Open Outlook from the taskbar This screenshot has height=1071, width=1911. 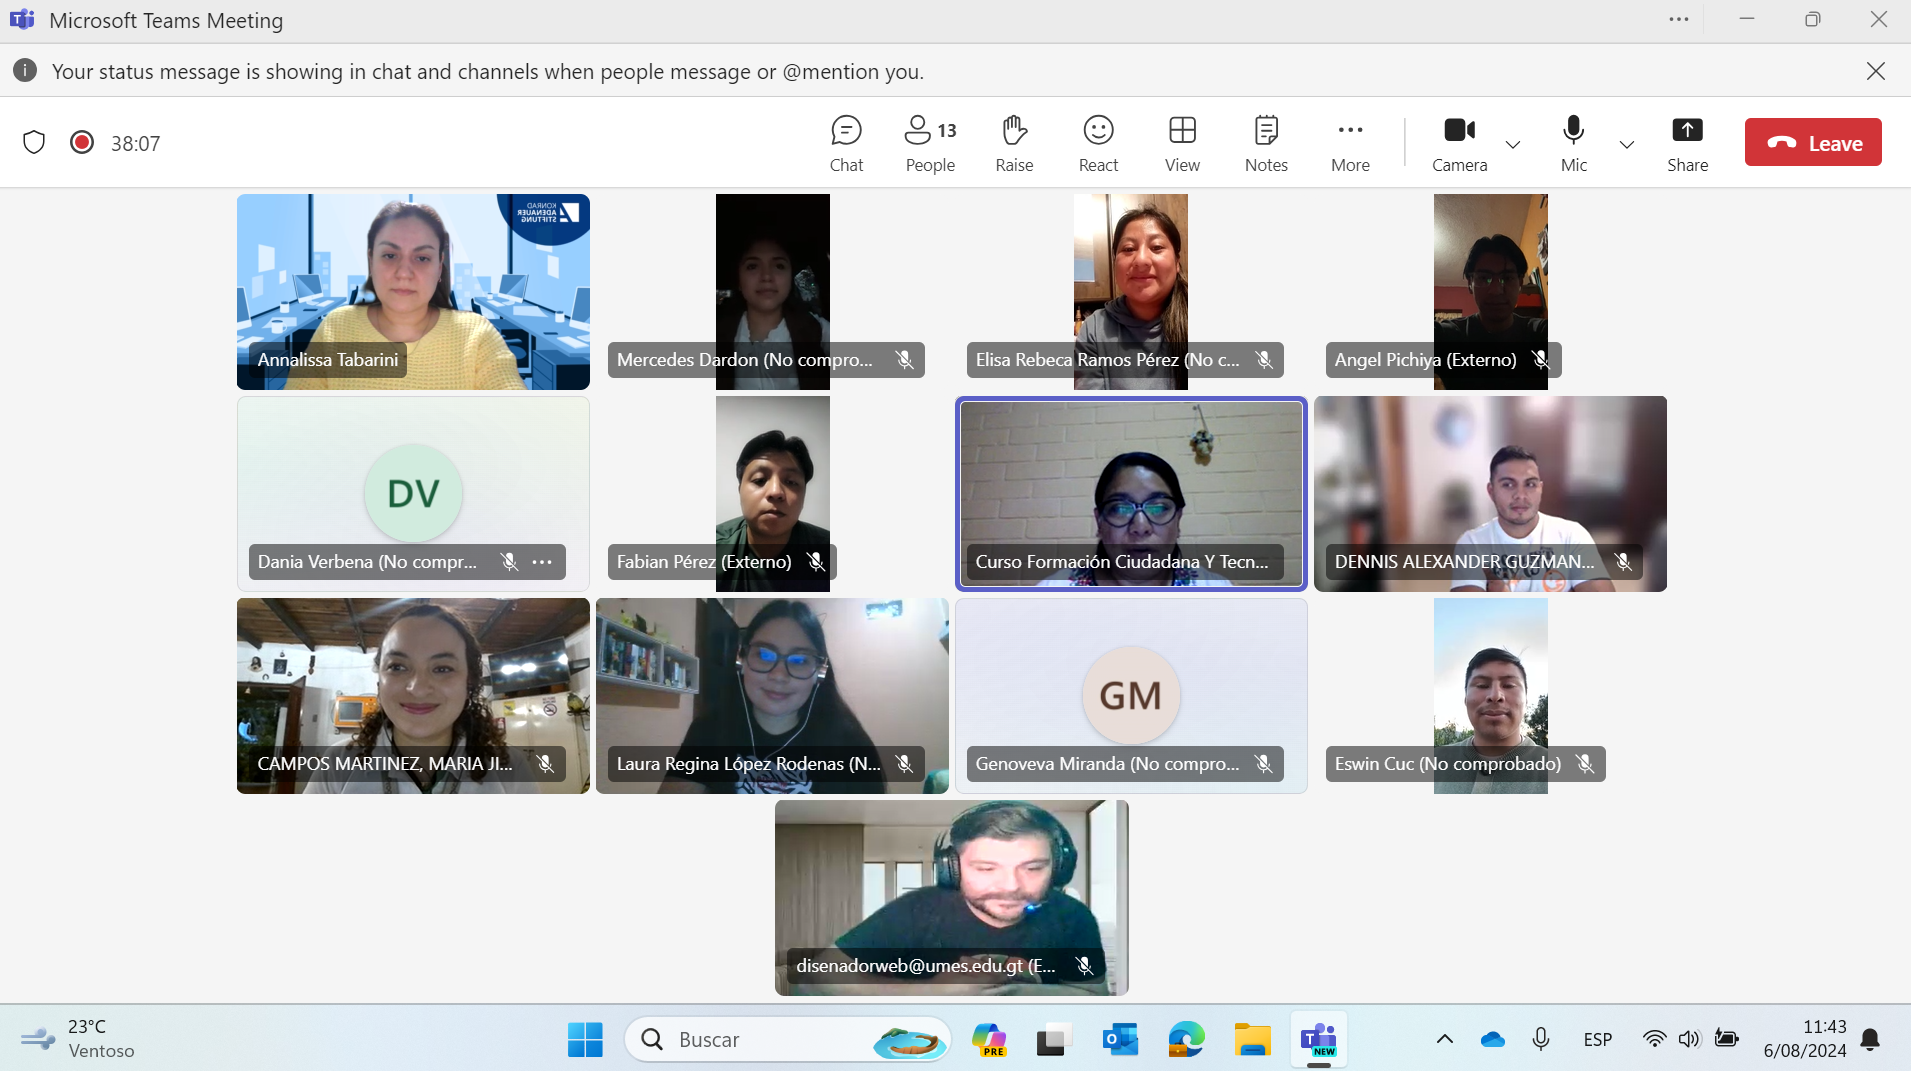click(1120, 1040)
